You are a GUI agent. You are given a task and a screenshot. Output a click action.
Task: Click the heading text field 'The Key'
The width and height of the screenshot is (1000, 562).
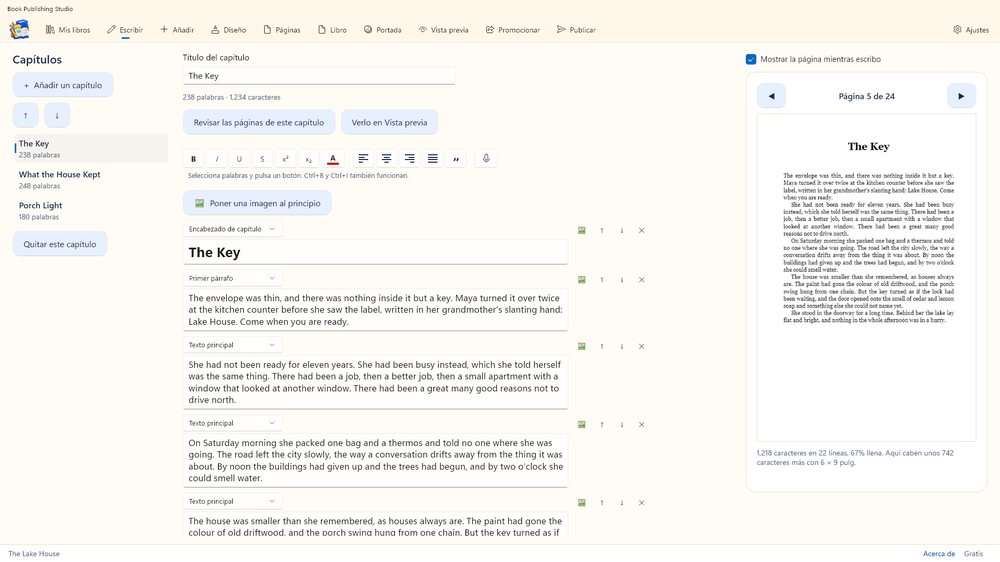(x=375, y=253)
